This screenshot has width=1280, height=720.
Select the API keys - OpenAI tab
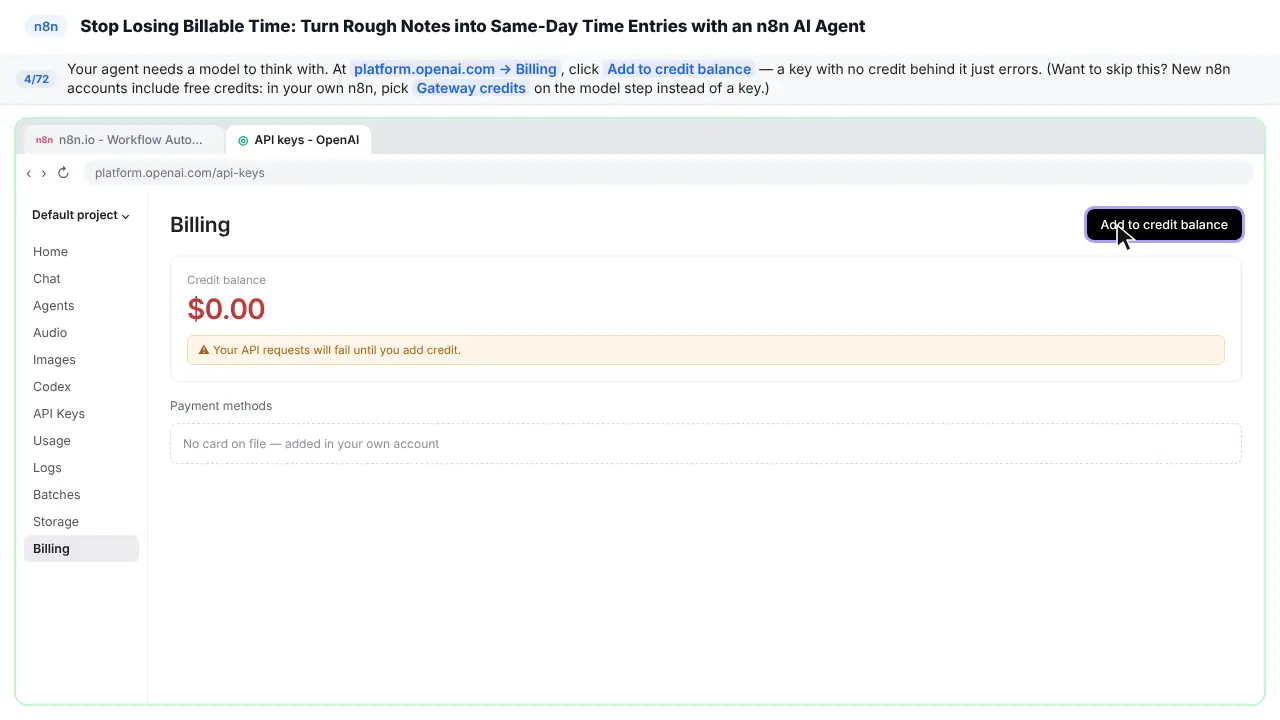(298, 140)
